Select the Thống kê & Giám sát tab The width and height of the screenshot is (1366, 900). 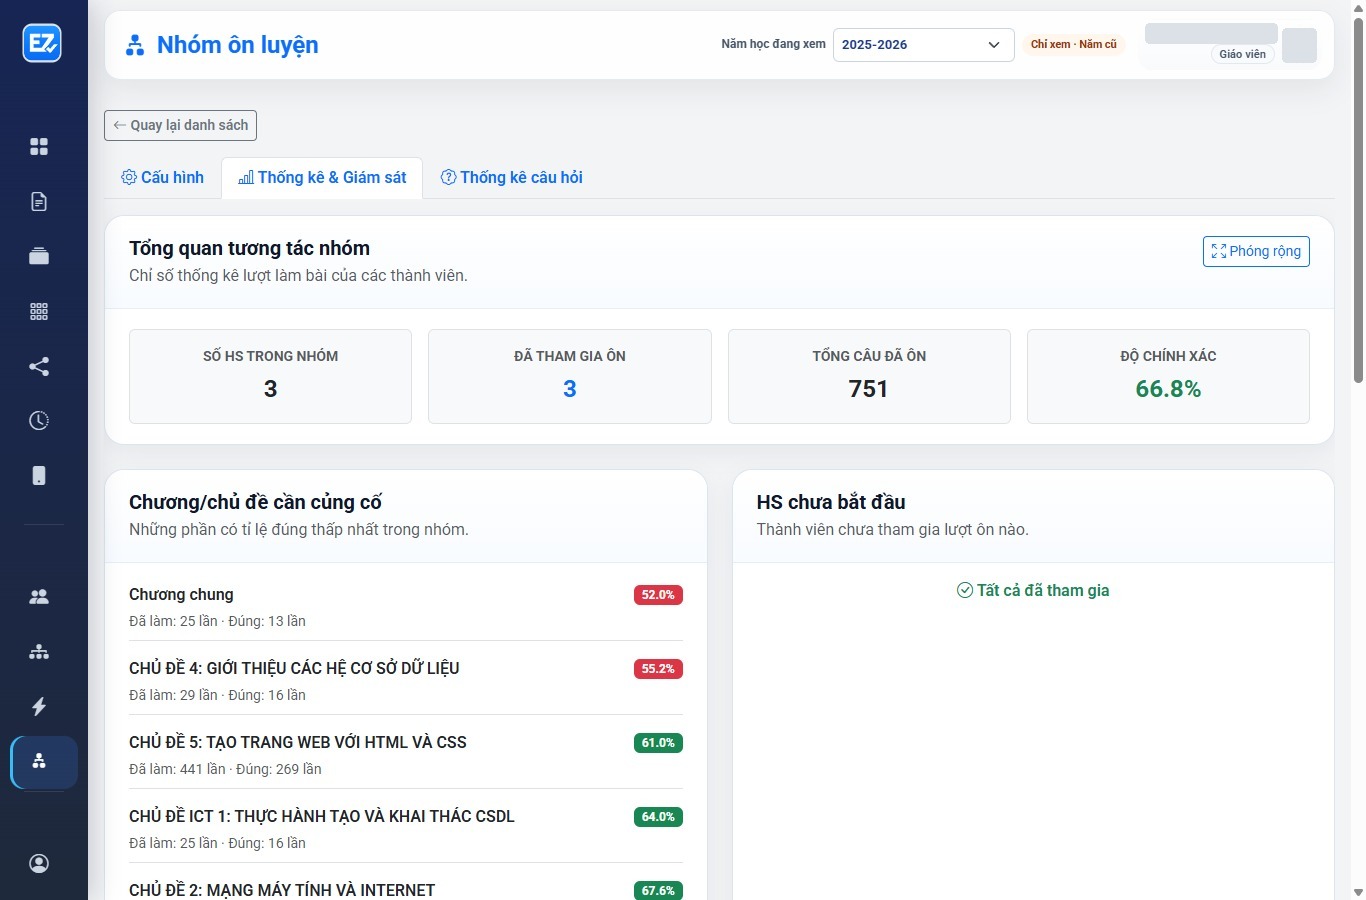point(322,178)
